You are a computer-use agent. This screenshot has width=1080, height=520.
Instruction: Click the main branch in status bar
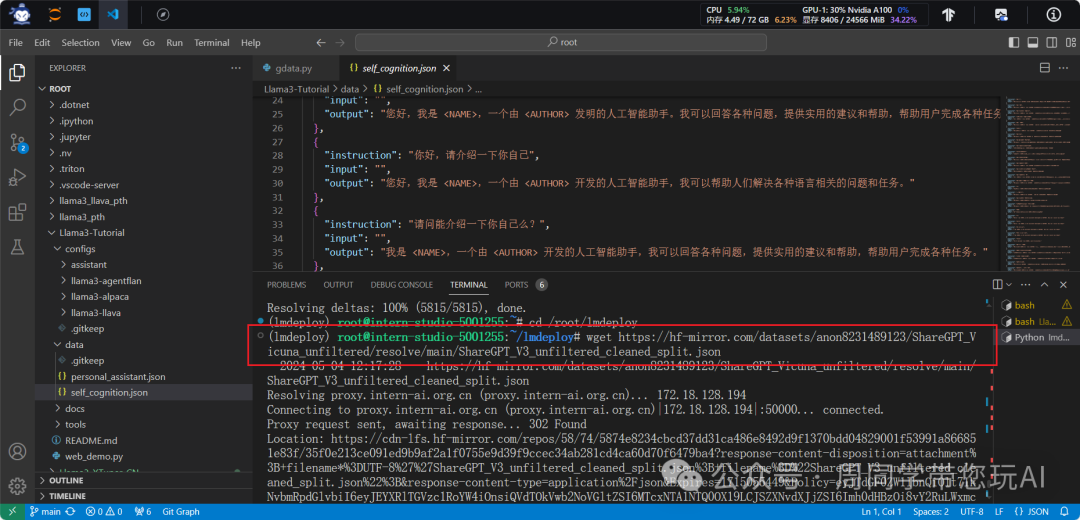pos(46,512)
